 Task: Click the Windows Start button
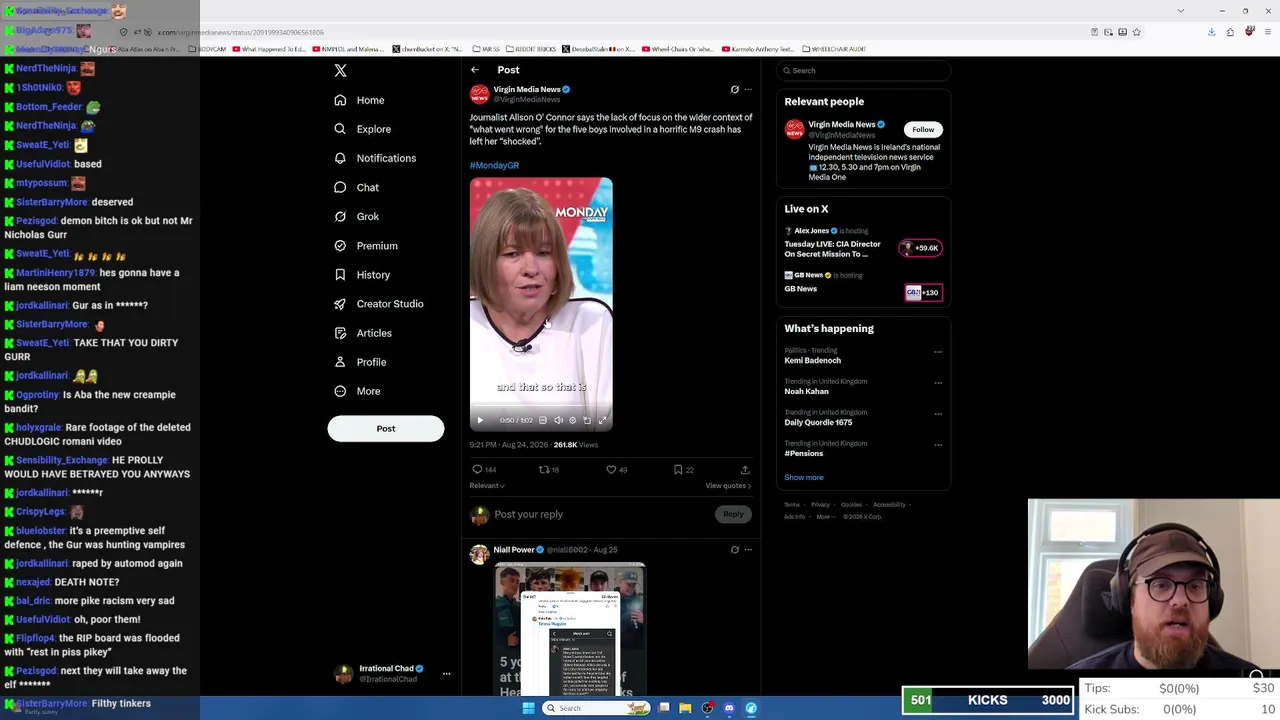(x=528, y=708)
